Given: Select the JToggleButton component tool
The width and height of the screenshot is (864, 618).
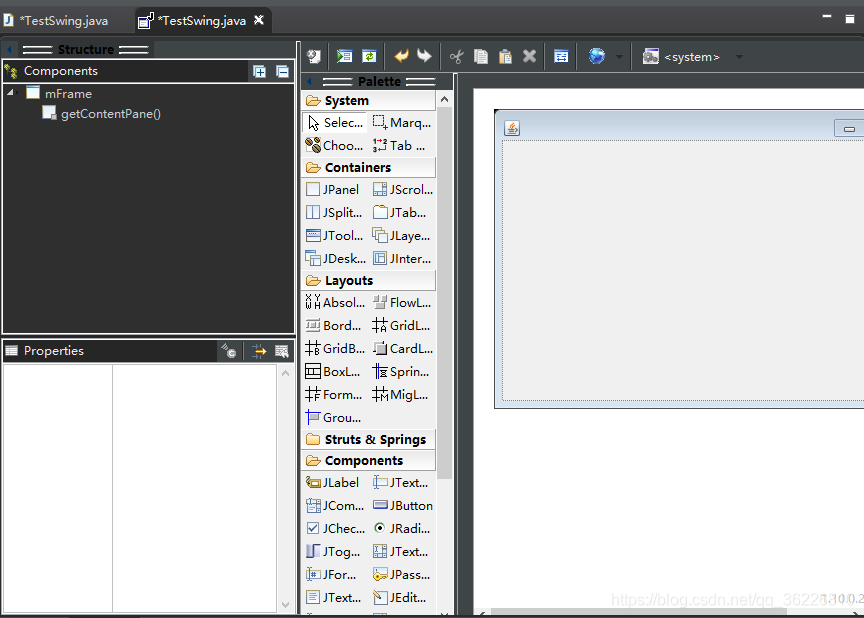Looking at the screenshot, I should tap(333, 551).
